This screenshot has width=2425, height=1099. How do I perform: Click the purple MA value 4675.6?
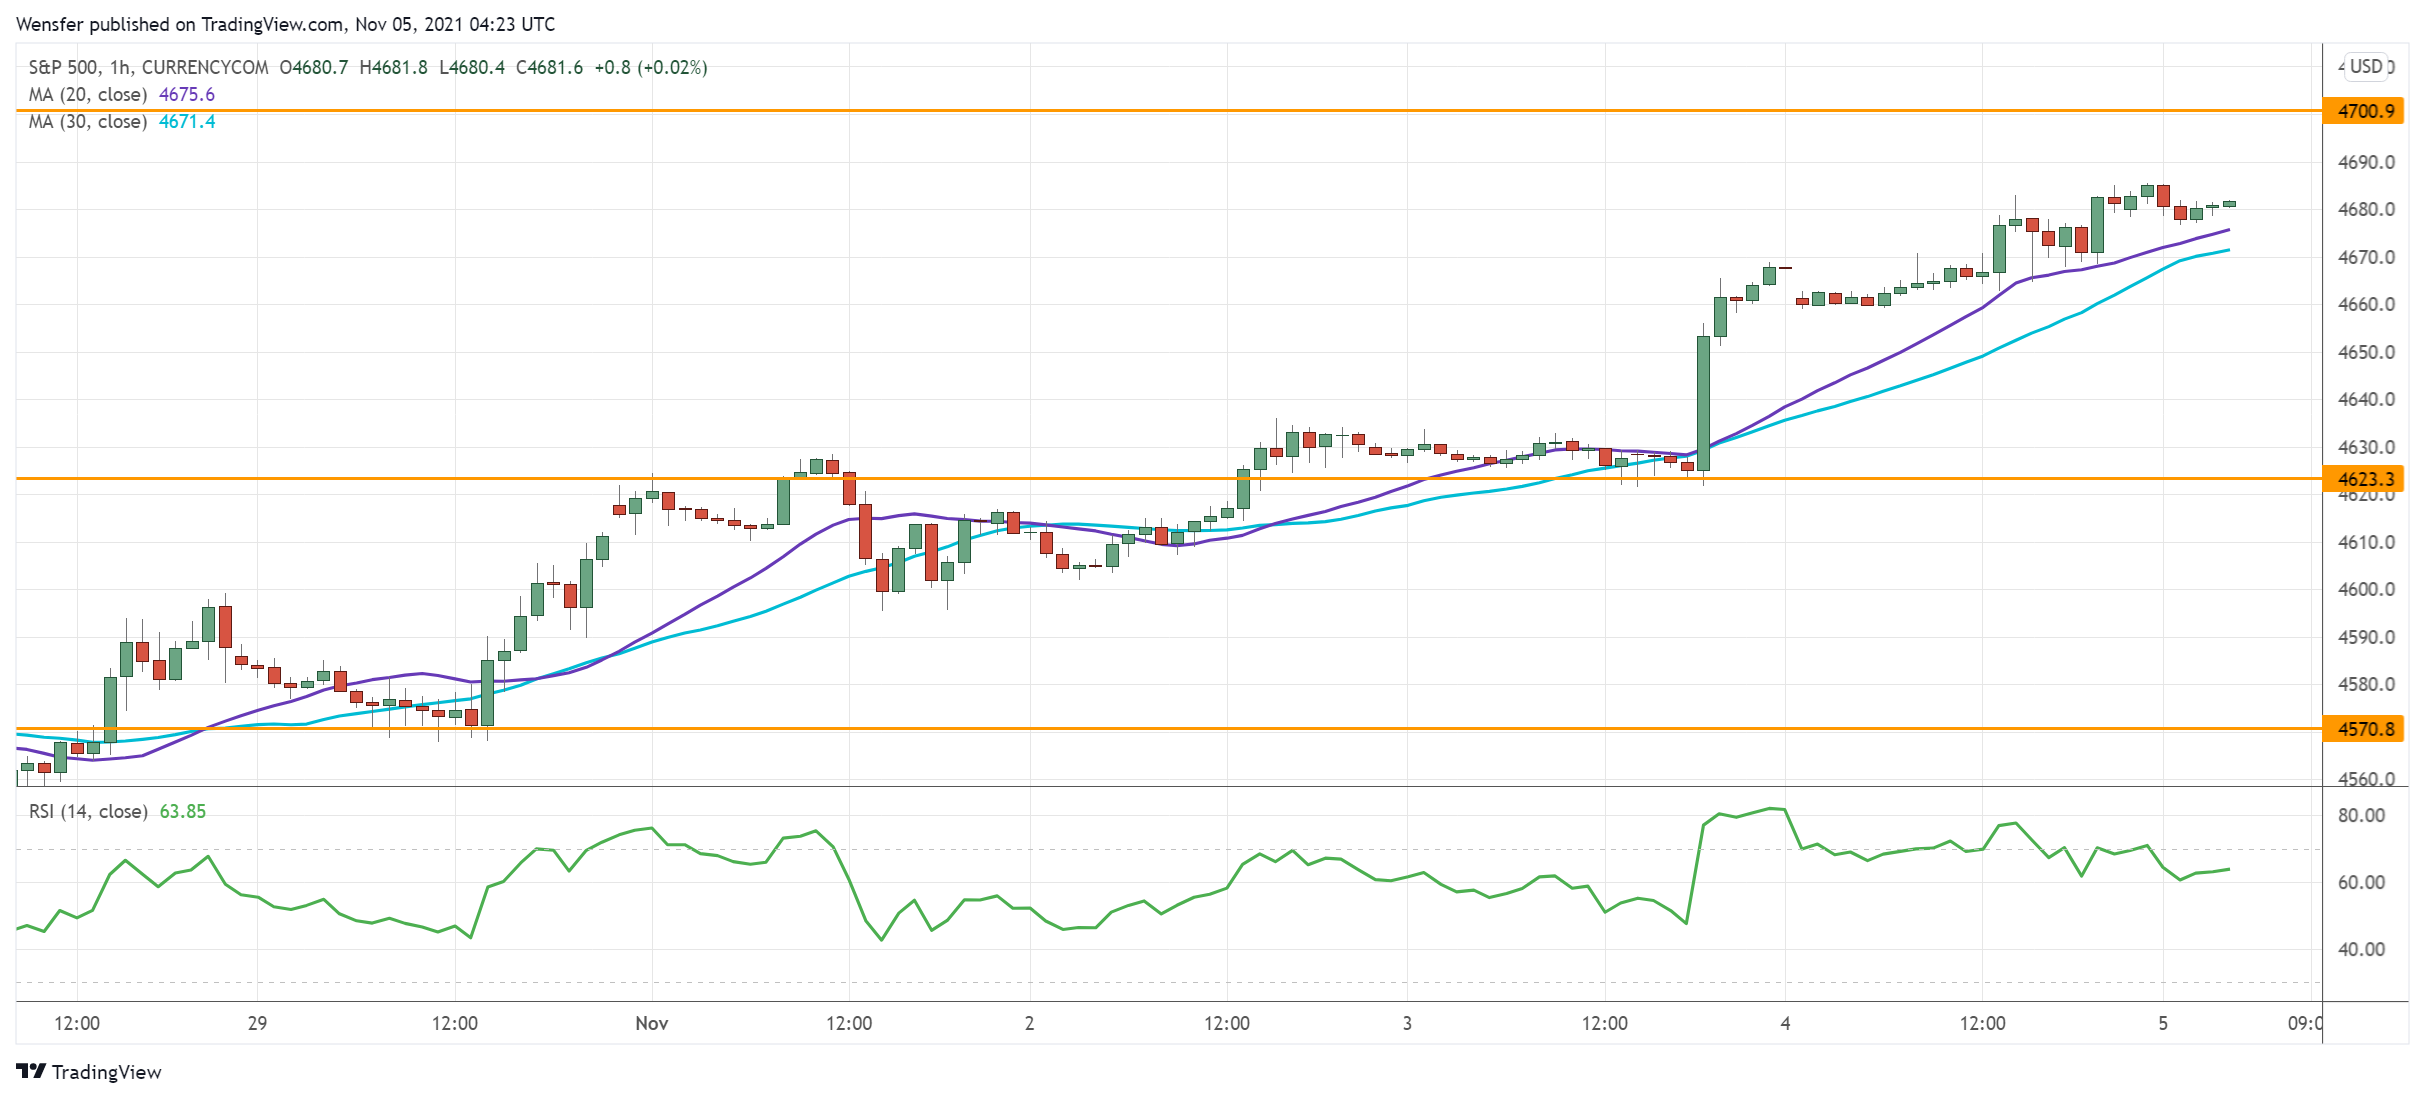(x=187, y=95)
